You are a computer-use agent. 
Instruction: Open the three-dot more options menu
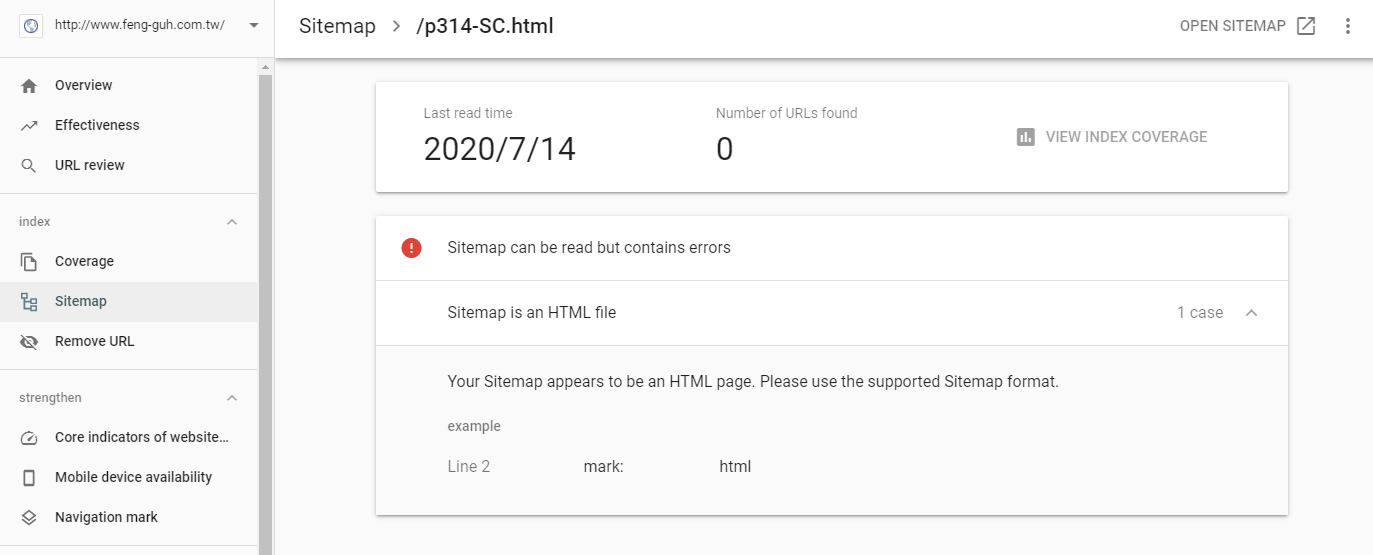1348,26
